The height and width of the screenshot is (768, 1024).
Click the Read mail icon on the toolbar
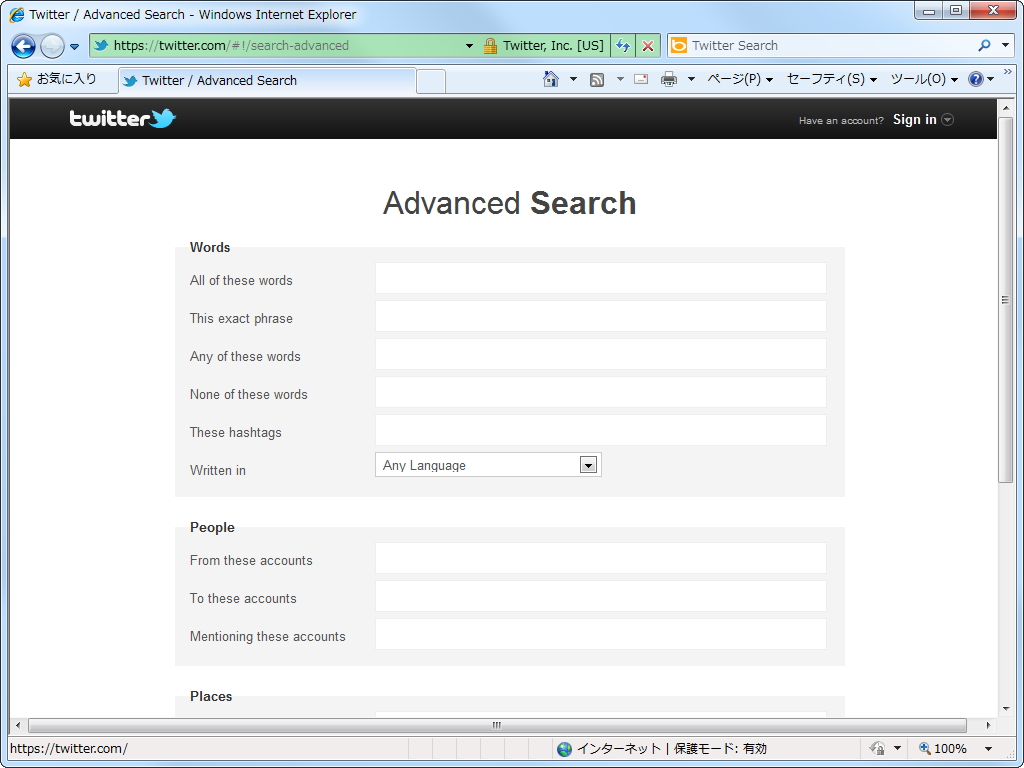point(640,78)
